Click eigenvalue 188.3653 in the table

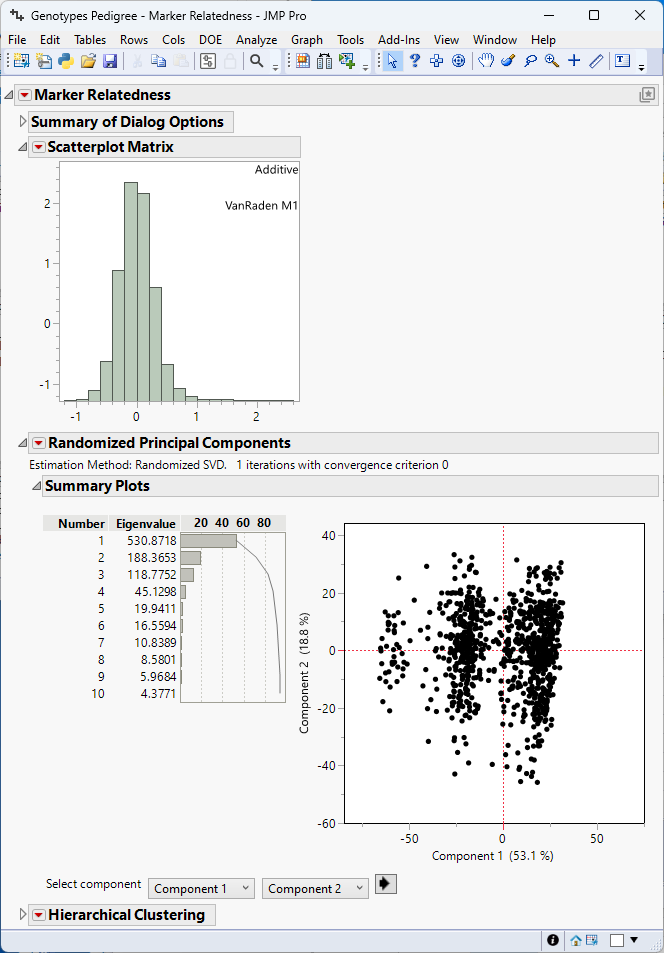[x=151, y=558]
